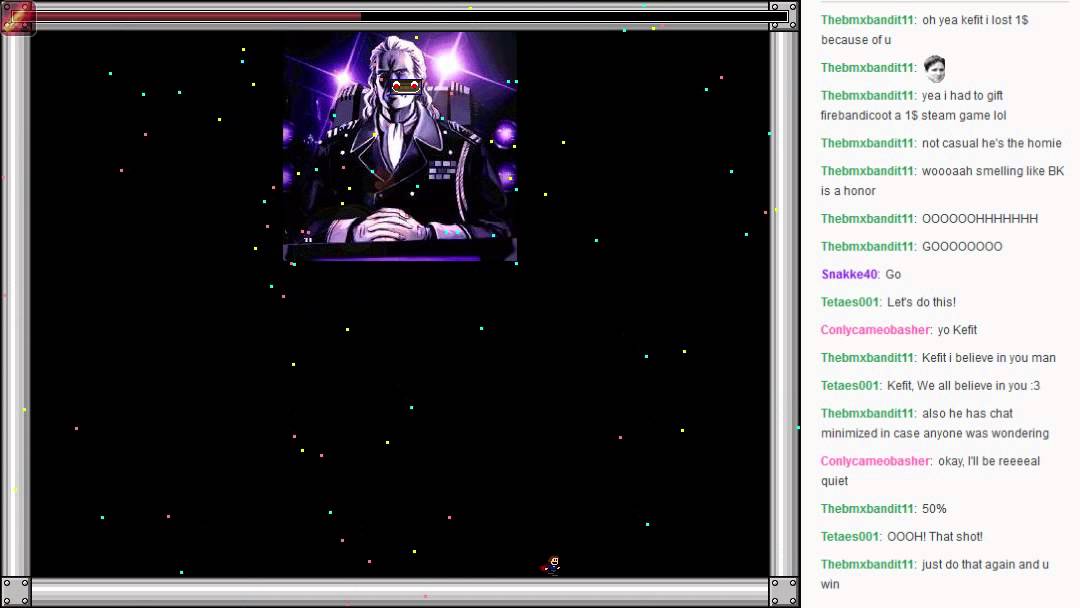Click the message "OOOH! That shot!"
The height and width of the screenshot is (608, 1080).
(x=935, y=536)
